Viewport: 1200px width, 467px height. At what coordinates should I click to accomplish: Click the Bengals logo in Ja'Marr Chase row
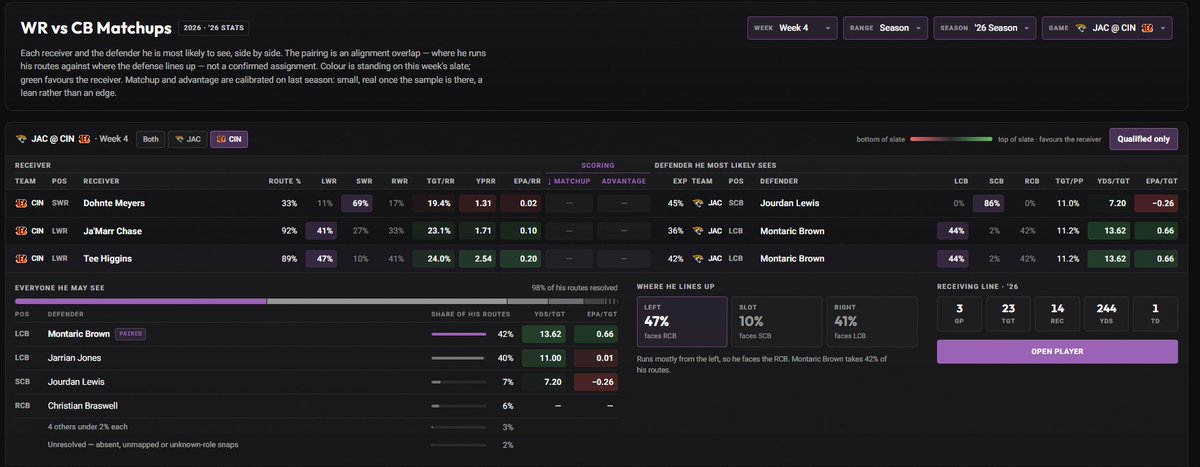tap(21, 231)
